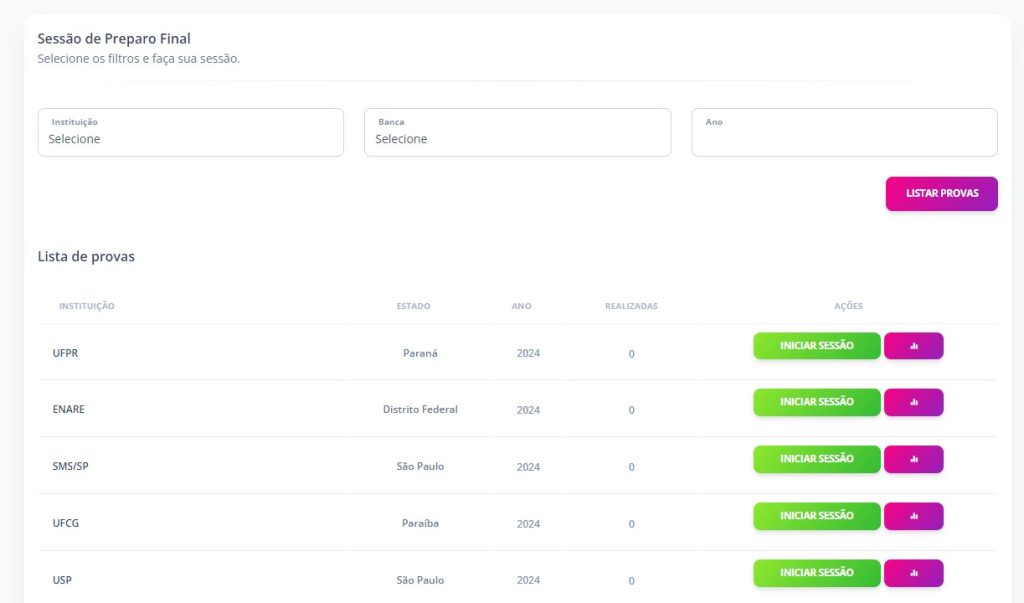Image resolution: width=1024 pixels, height=603 pixels.
Task: Select the USP institution cell
Action: [62, 579]
